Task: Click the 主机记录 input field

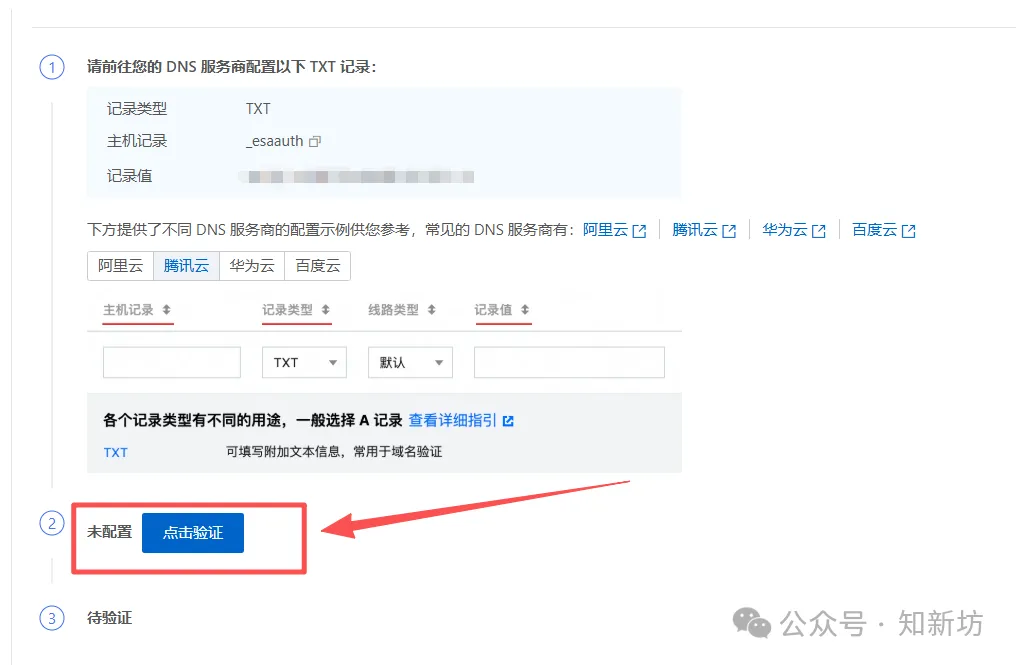Action: click(170, 362)
